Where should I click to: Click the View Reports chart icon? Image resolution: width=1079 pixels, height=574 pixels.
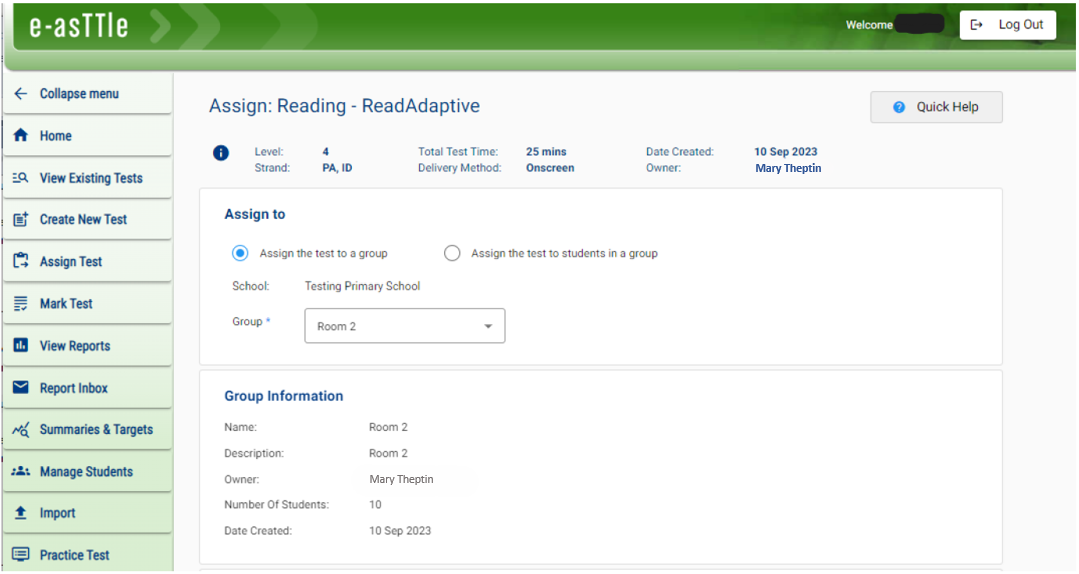coord(20,346)
